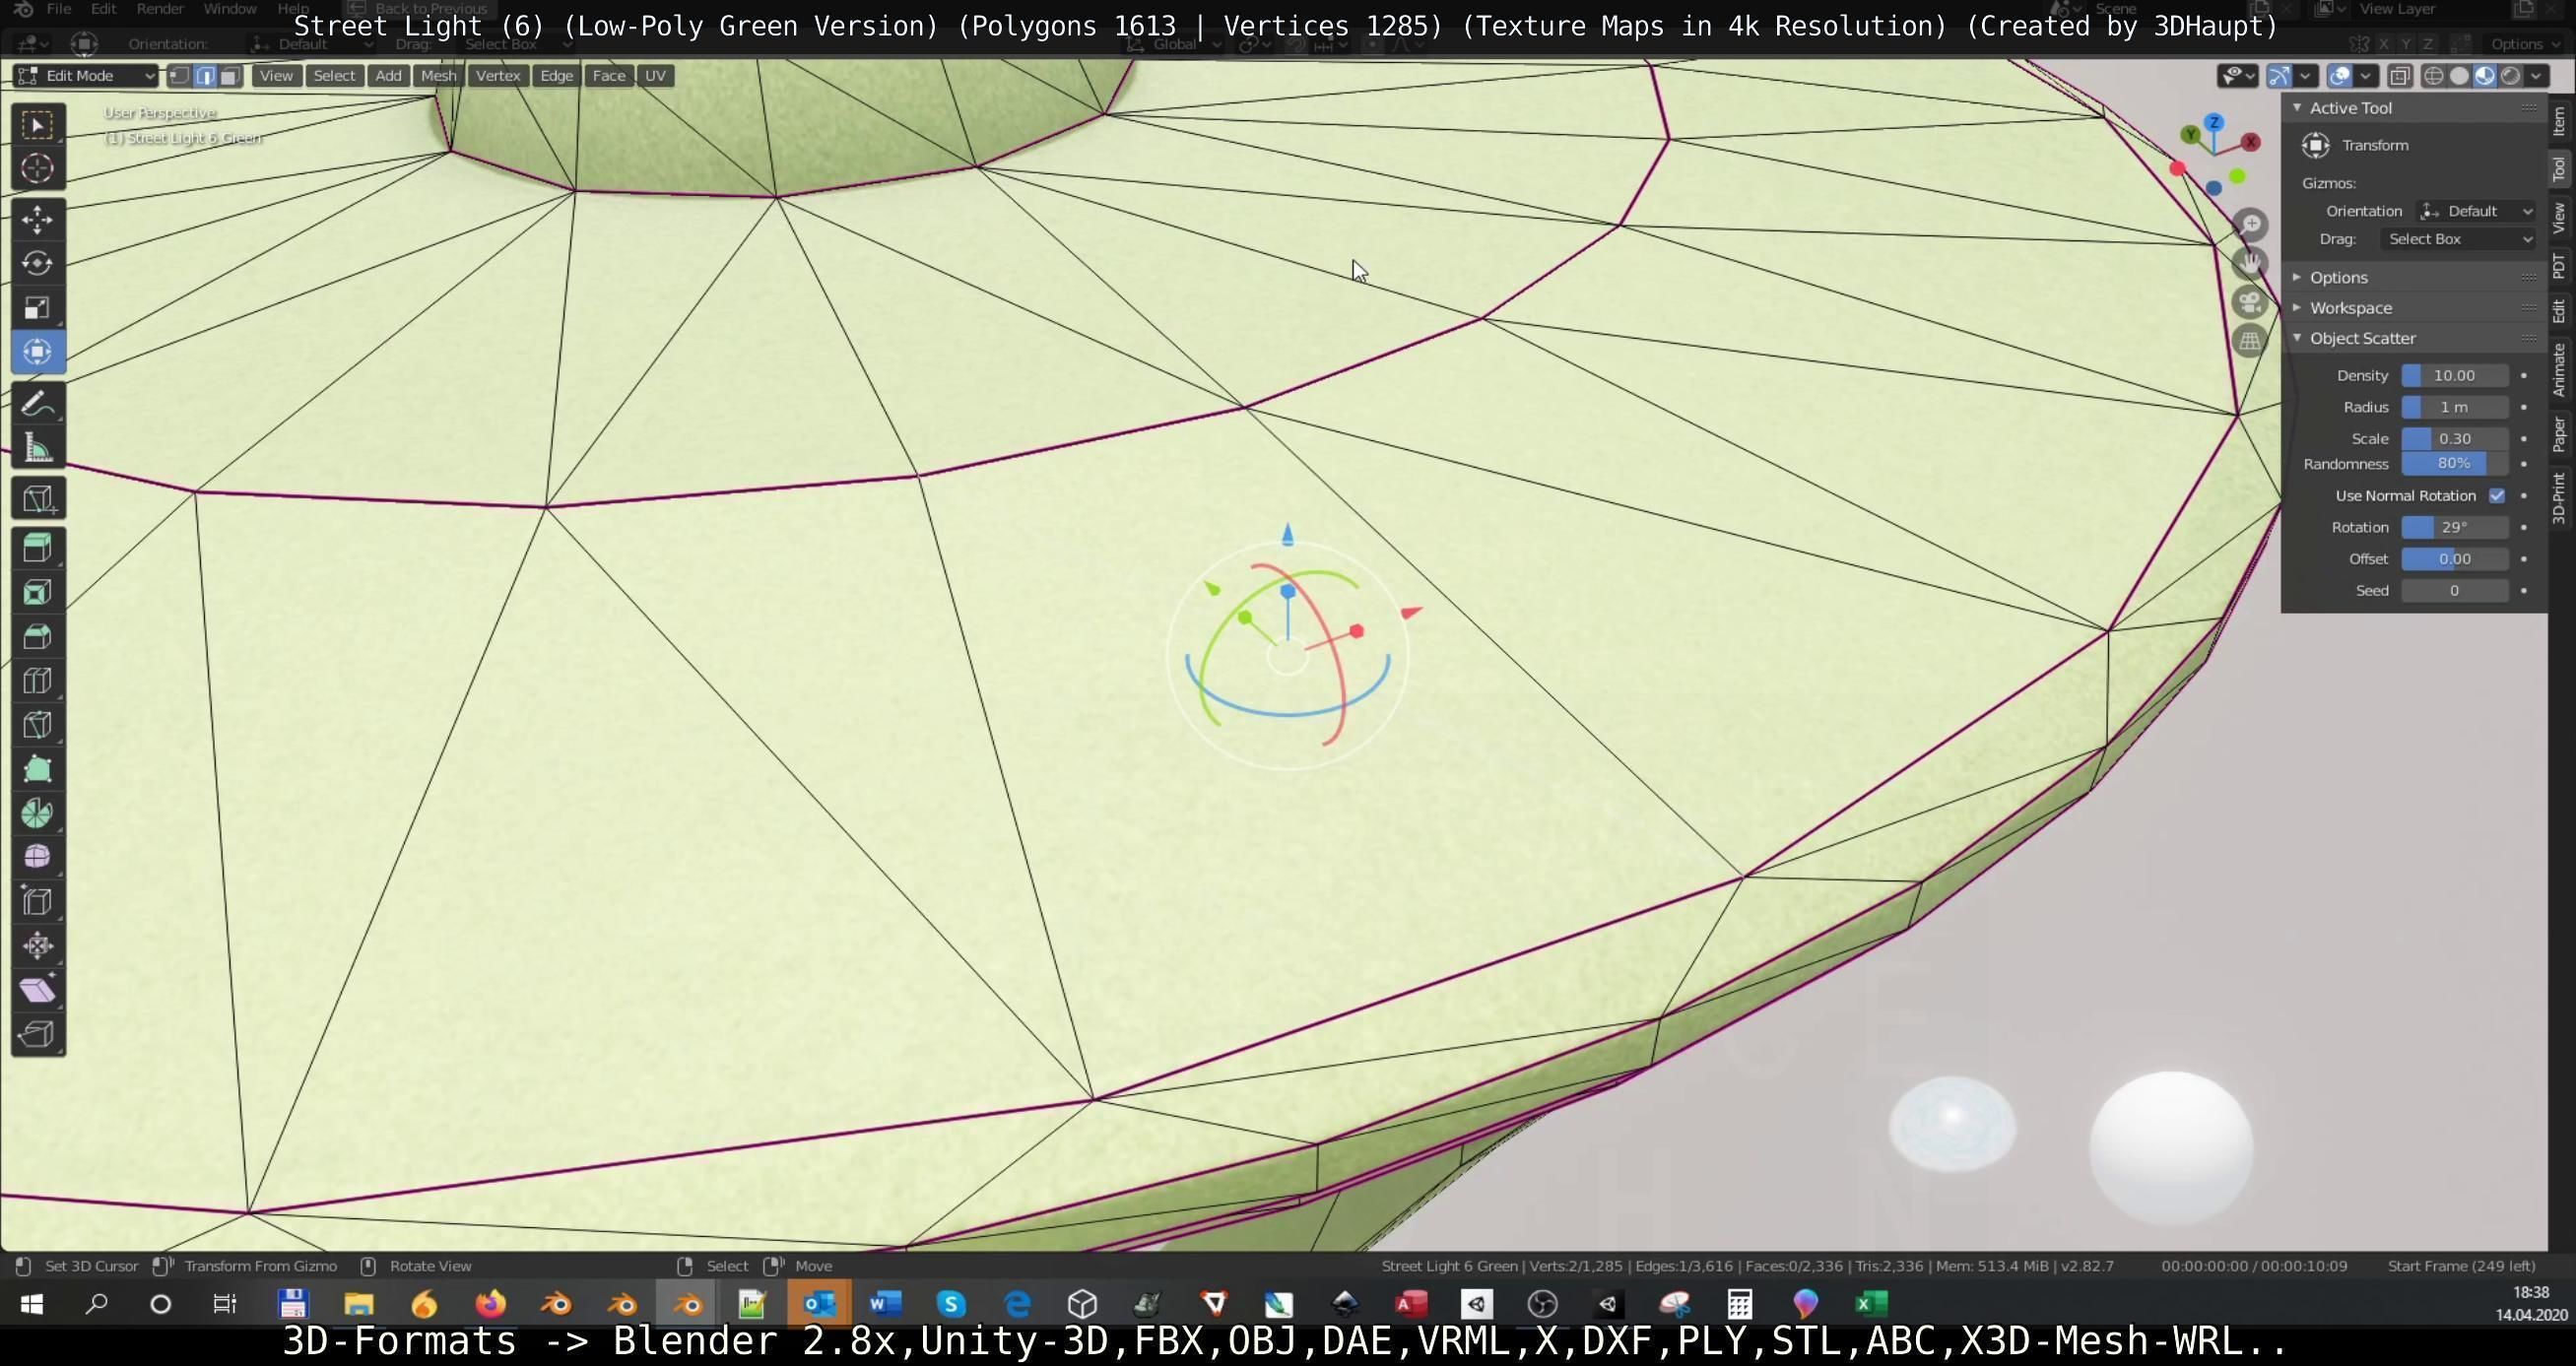The width and height of the screenshot is (2576, 1366).
Task: Adjust the Randomness slider field
Action: coord(2453,464)
